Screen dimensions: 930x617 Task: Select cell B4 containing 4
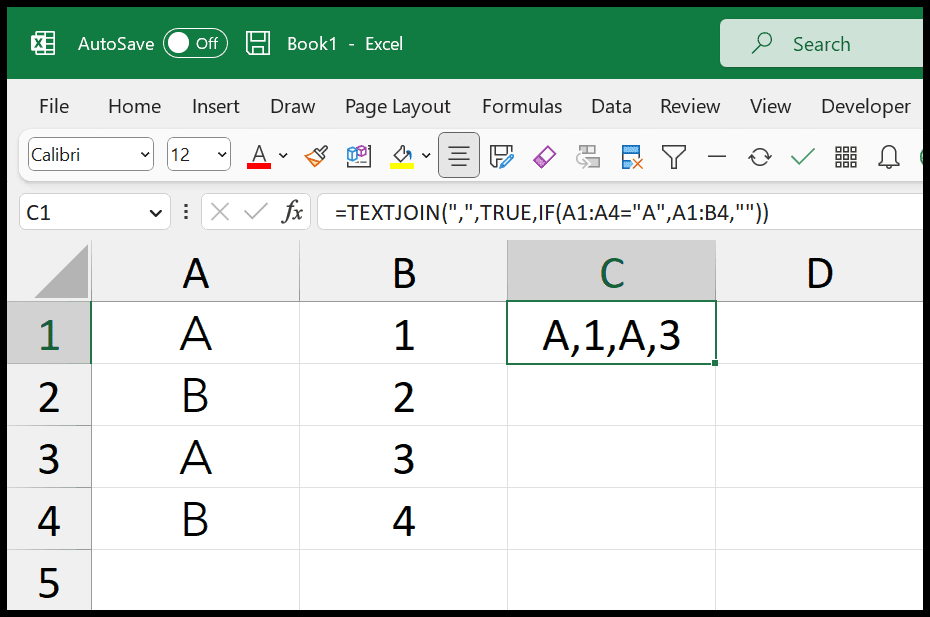pyautogui.click(x=404, y=520)
